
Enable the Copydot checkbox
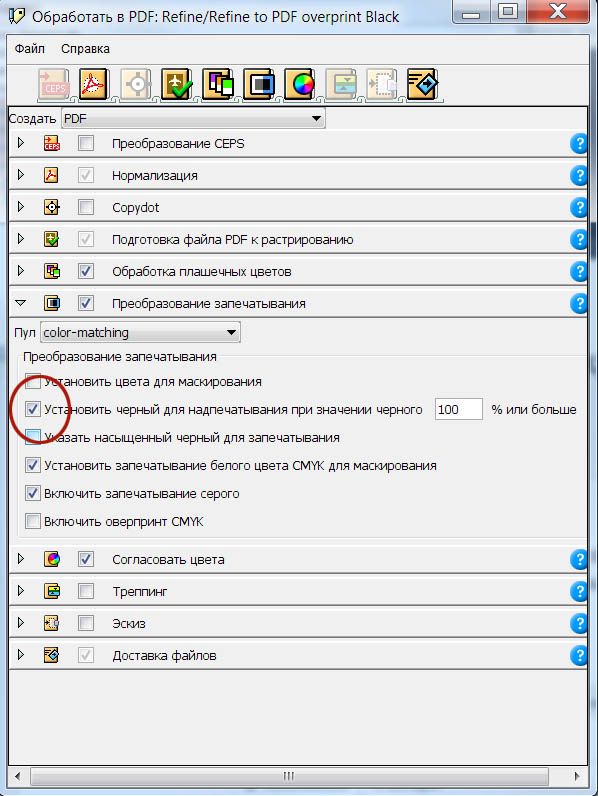(x=86, y=207)
